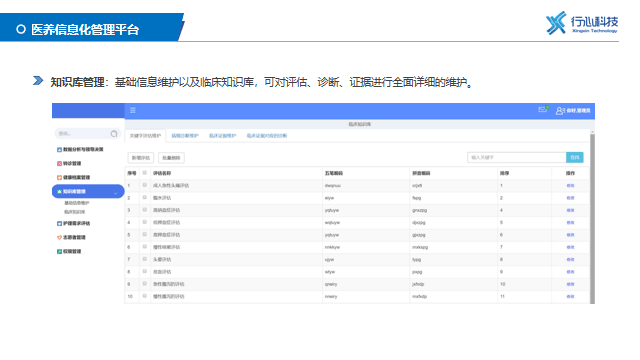Click the 'qneiry' wubi code cell
The height and width of the screenshot is (360, 640).
[x=331, y=284]
